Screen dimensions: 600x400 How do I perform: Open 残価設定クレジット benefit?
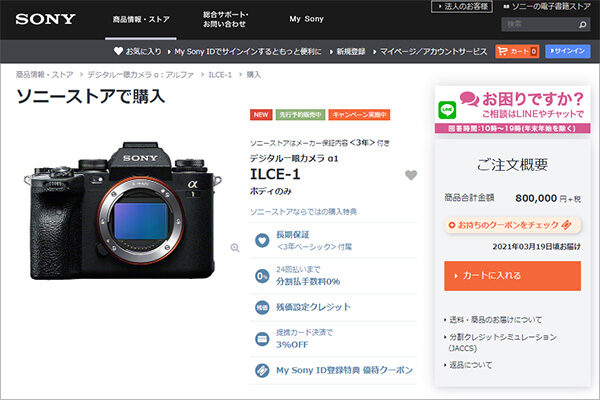click(x=333, y=307)
